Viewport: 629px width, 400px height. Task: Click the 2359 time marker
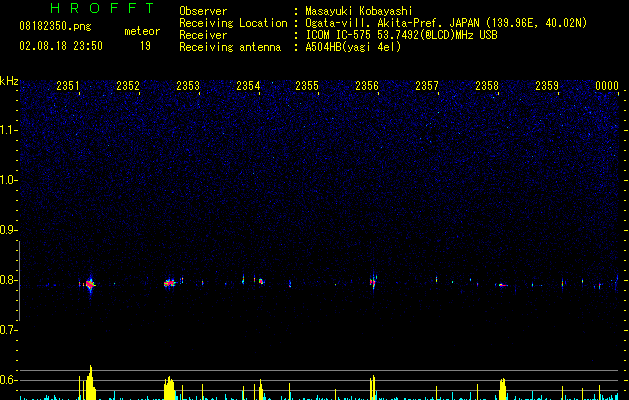pyautogui.click(x=547, y=86)
